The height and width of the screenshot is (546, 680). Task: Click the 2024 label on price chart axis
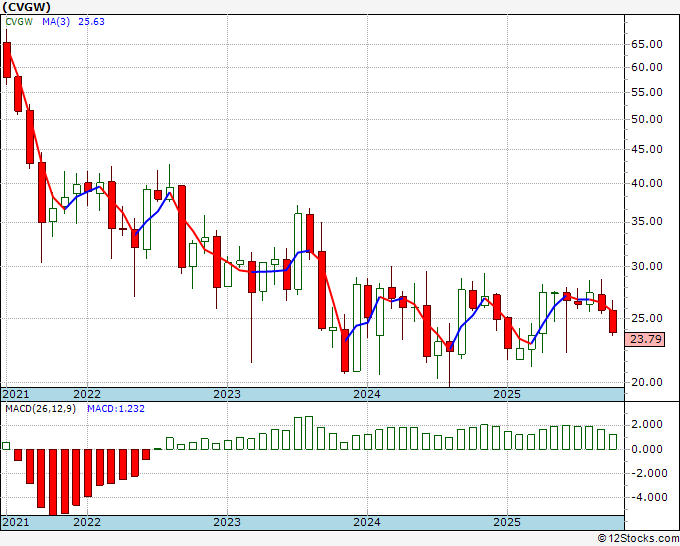(367, 394)
